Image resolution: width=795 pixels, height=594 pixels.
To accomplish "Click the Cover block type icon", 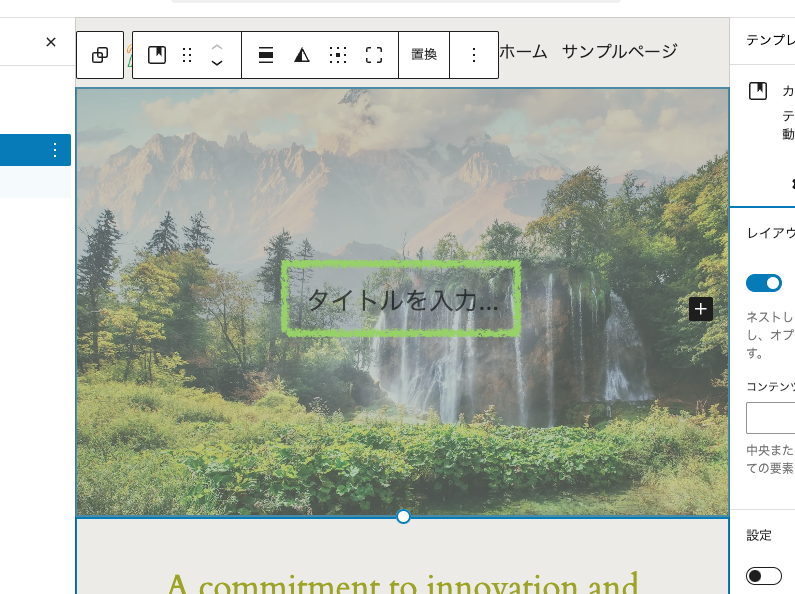I will tap(157, 55).
